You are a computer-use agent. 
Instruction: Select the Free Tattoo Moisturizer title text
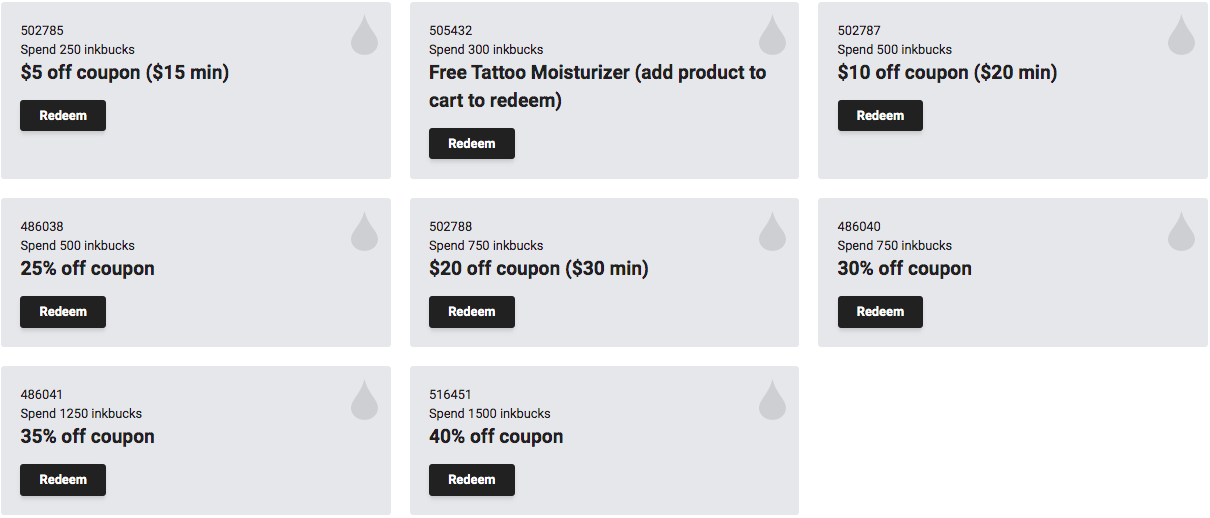[598, 86]
